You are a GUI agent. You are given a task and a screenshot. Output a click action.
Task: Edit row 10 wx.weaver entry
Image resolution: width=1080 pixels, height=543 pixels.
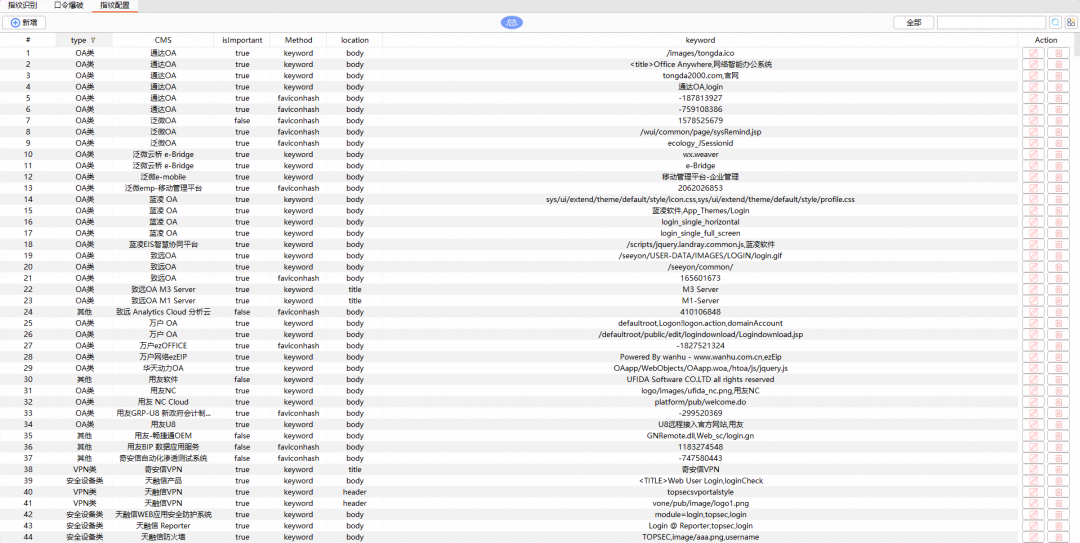point(1033,154)
